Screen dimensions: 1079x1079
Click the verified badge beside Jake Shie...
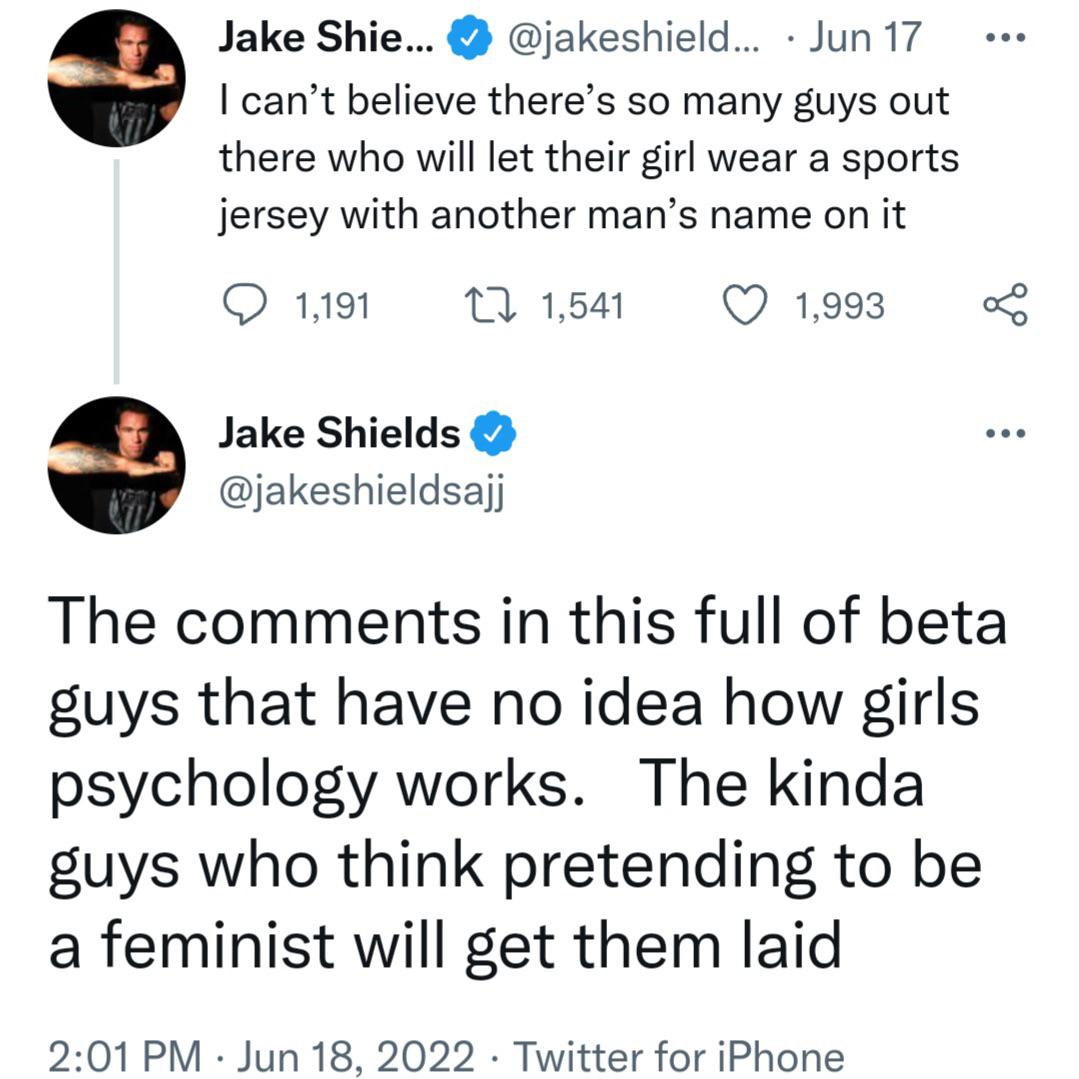[470, 38]
